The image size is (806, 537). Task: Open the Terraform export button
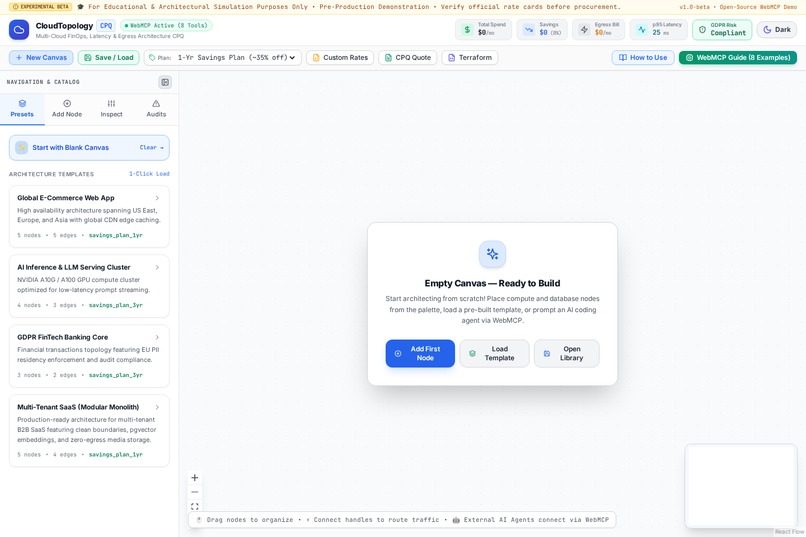tap(470, 58)
